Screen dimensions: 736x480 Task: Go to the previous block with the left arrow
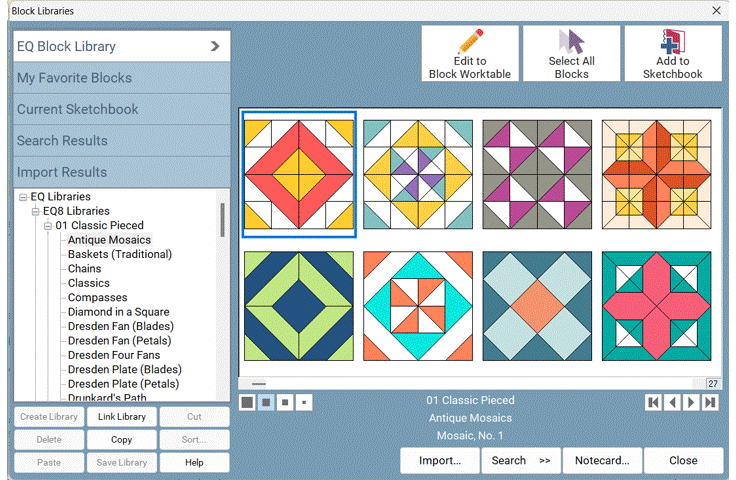click(x=672, y=402)
